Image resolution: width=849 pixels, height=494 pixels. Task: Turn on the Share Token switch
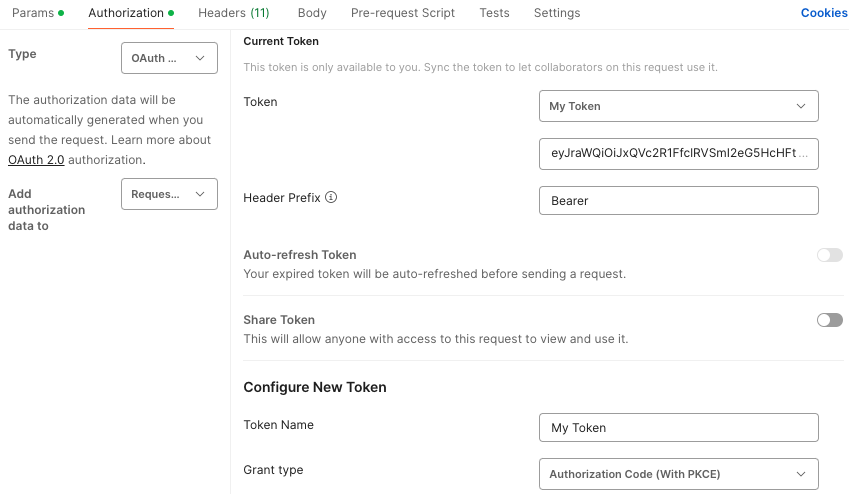[x=829, y=320]
